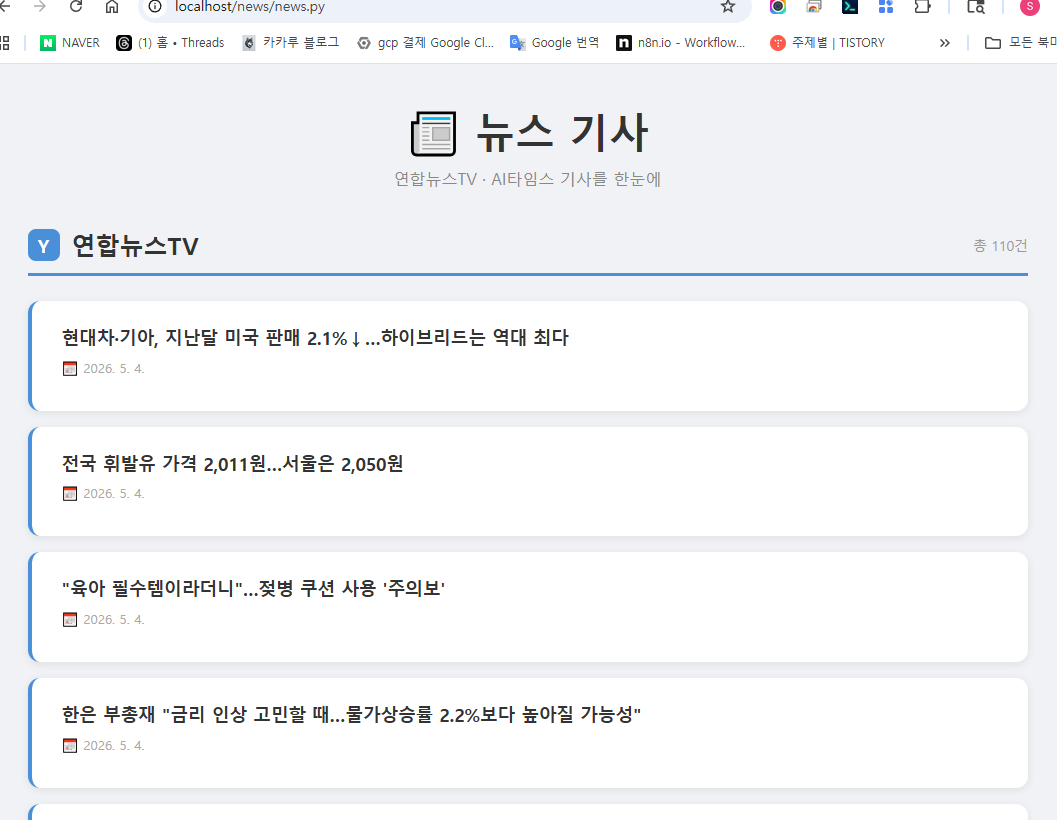This screenshot has width=1057, height=820.
Task: Open the extensions puzzle icon
Action: pos(922,7)
